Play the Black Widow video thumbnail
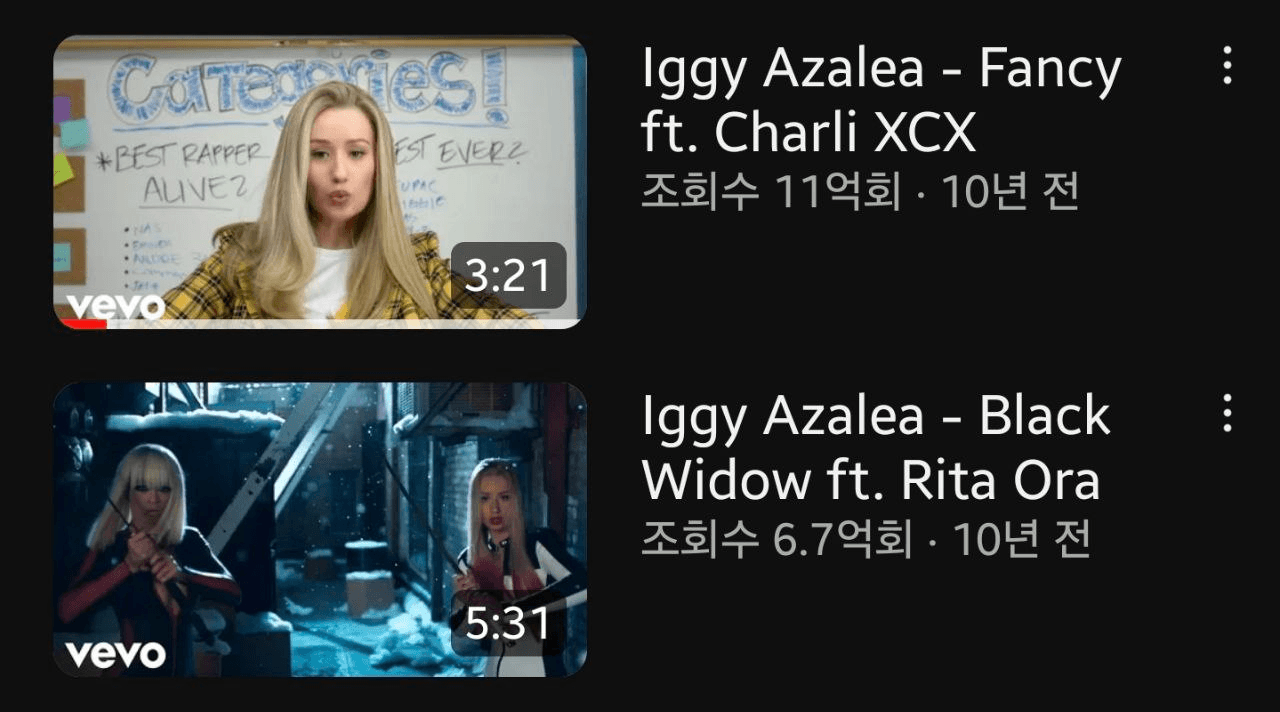Screen dimensions: 1280x712 (320, 530)
